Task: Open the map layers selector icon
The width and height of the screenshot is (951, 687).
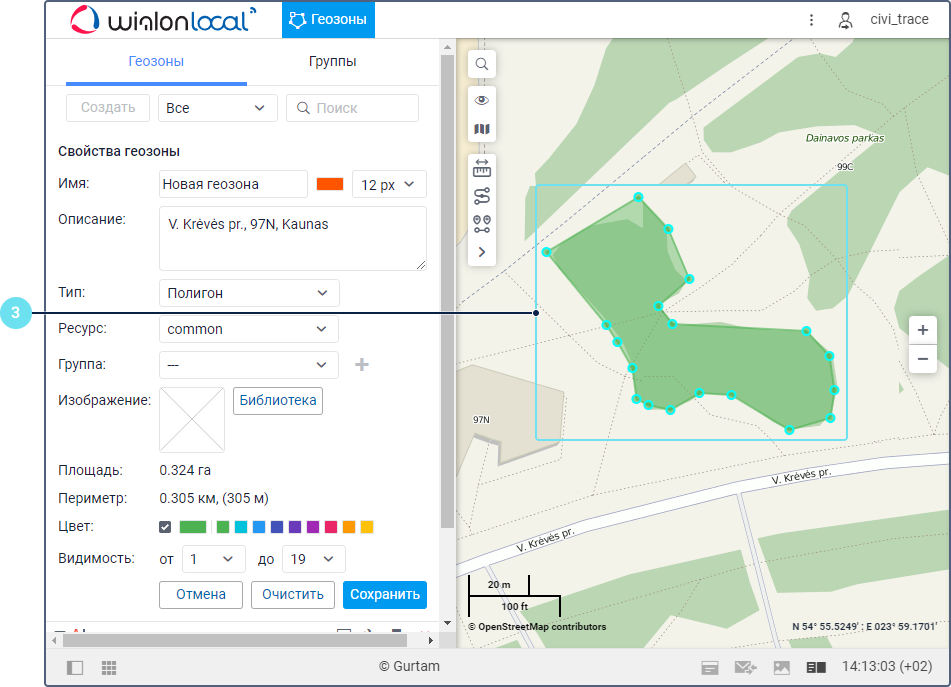Action: coord(482,129)
